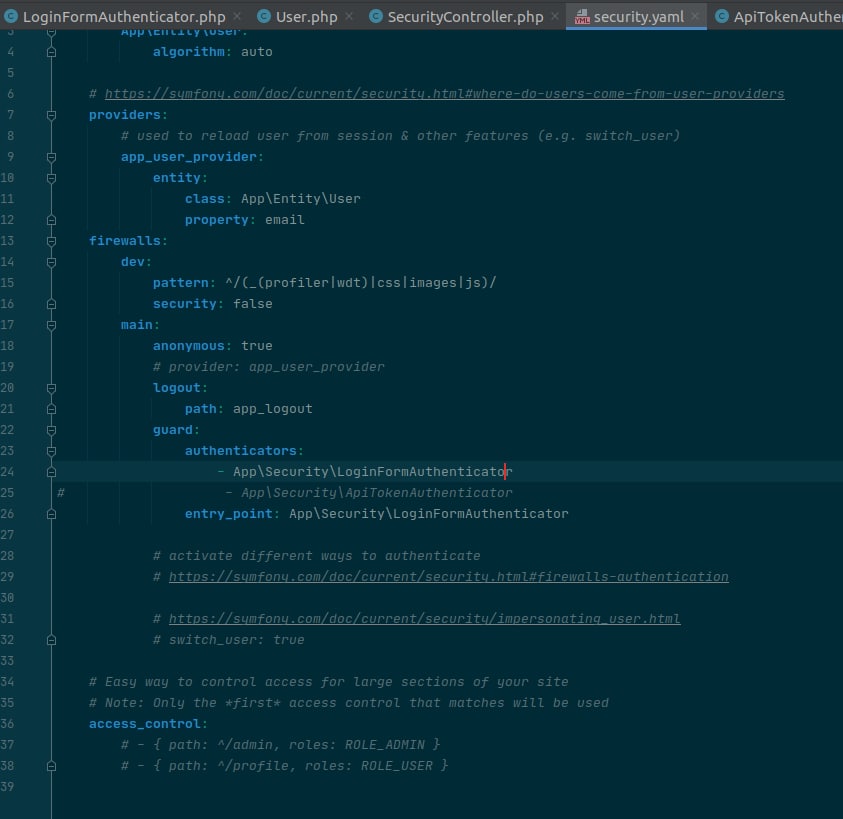The image size is (843, 819).
Task: Click the 'App\Entity\User' class value
Action: (x=301, y=198)
